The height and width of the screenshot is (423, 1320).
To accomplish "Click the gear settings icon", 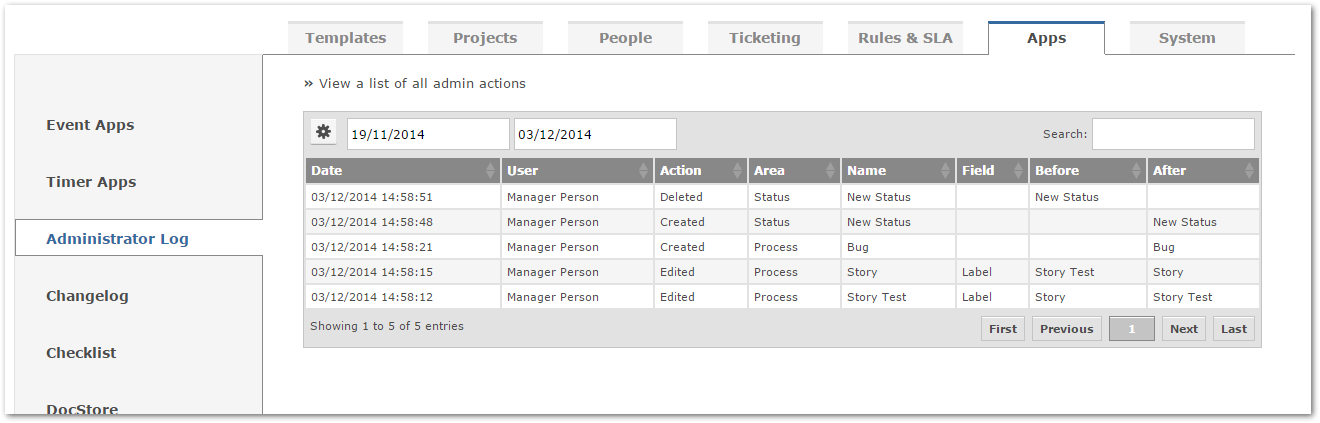I will click(323, 133).
